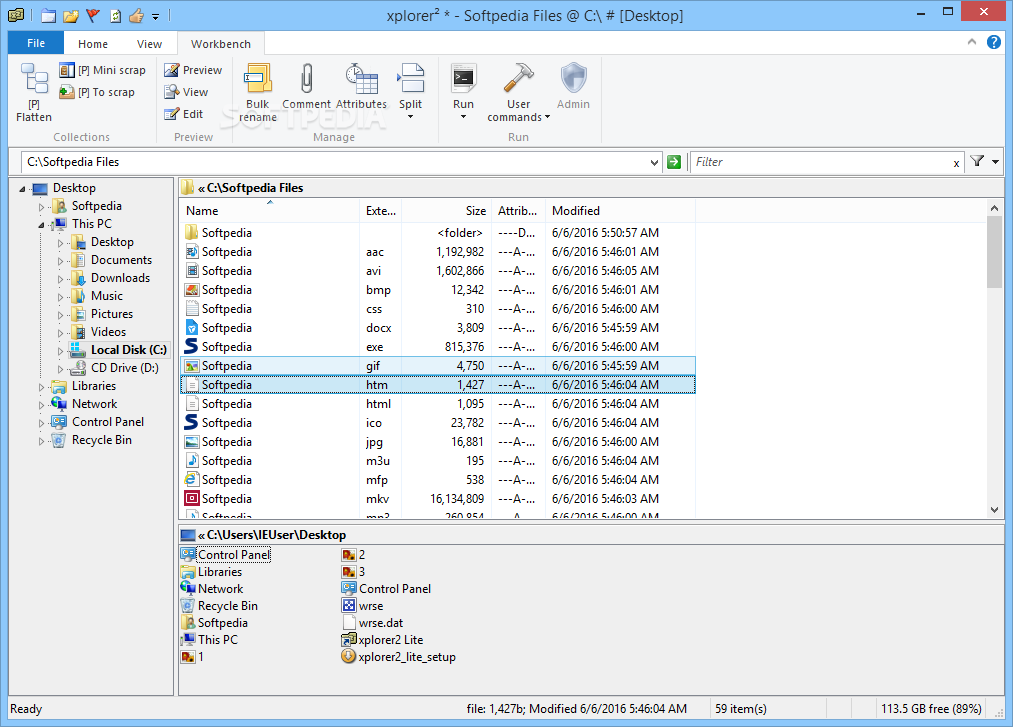
Task: Select xplorer2 Lite shortcut in Desktop pane
Action: (382, 640)
